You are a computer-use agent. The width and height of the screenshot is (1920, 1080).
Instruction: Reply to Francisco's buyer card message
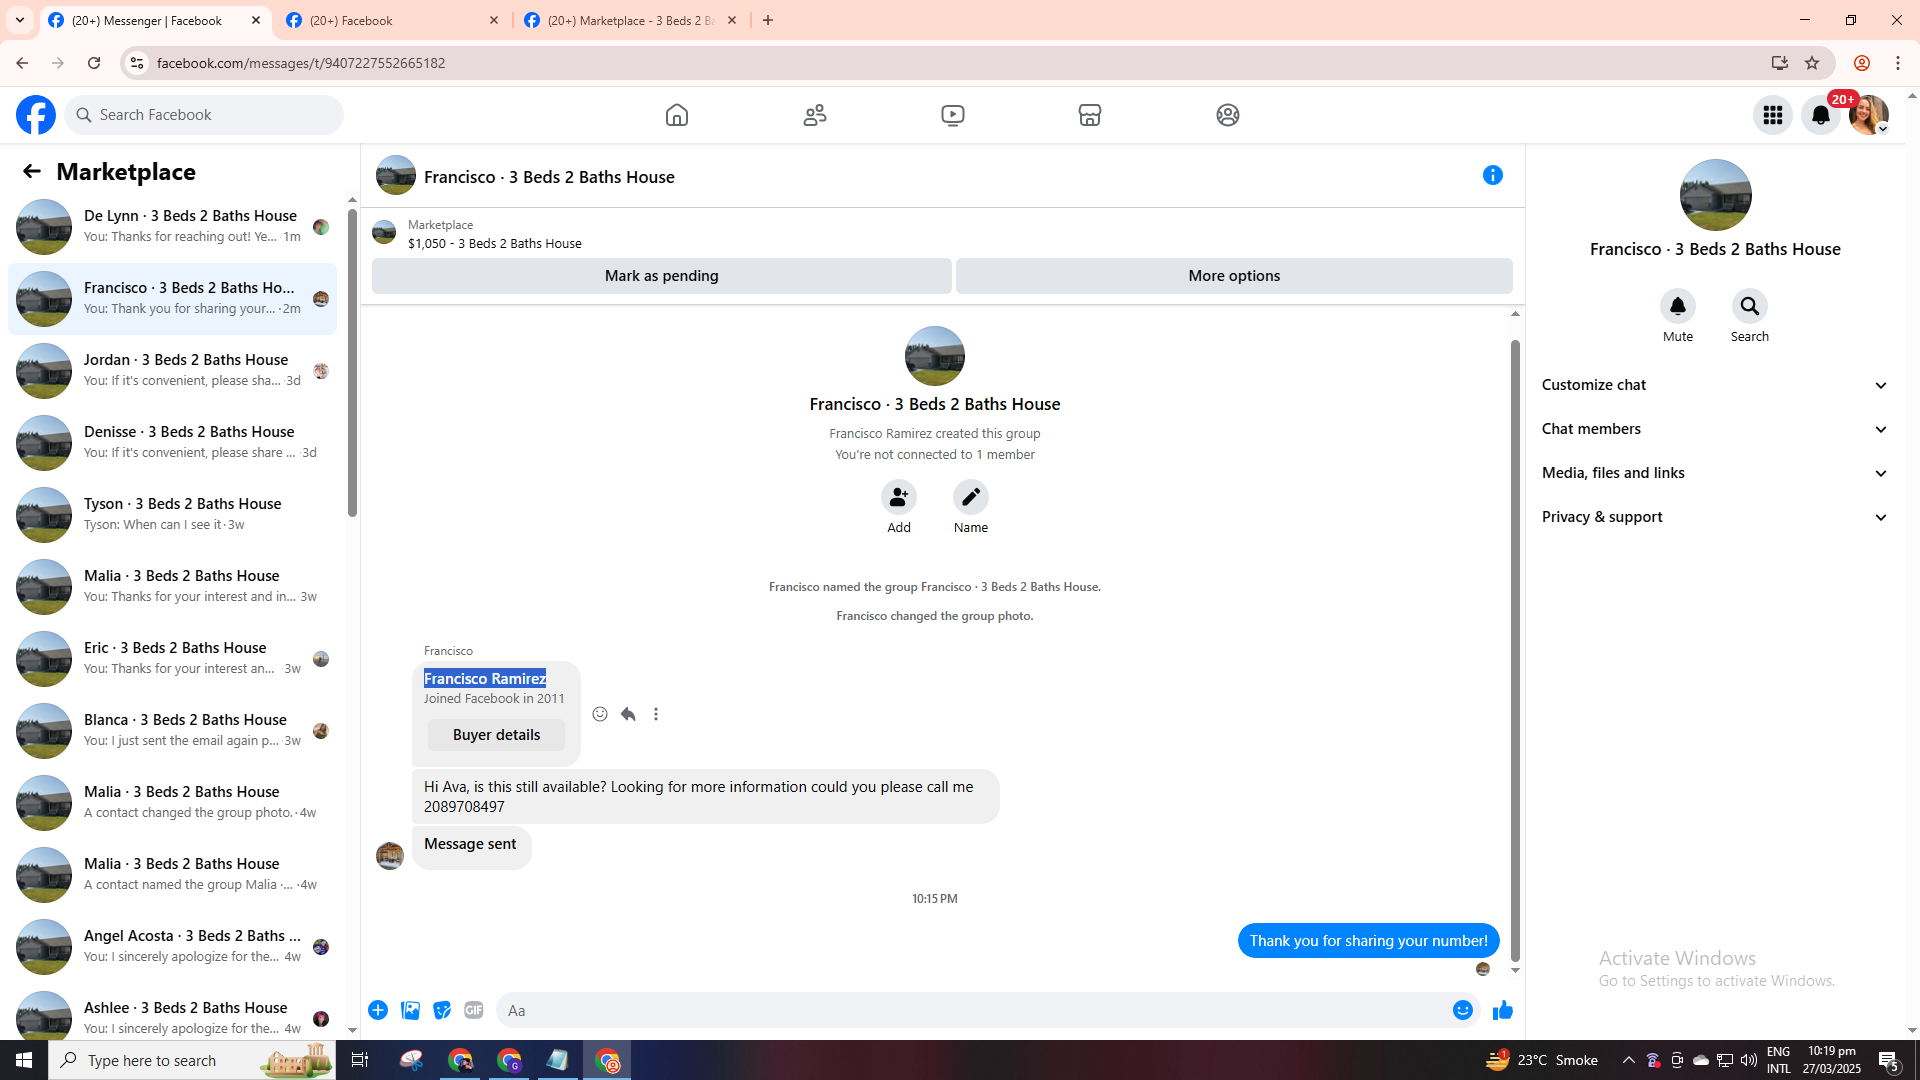coord(628,714)
